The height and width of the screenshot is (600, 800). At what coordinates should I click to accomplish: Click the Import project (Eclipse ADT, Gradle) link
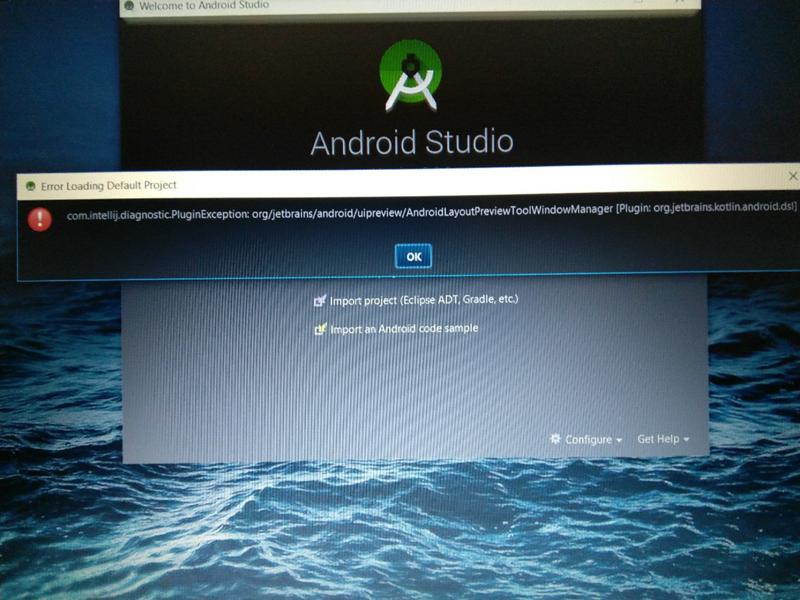point(423,299)
